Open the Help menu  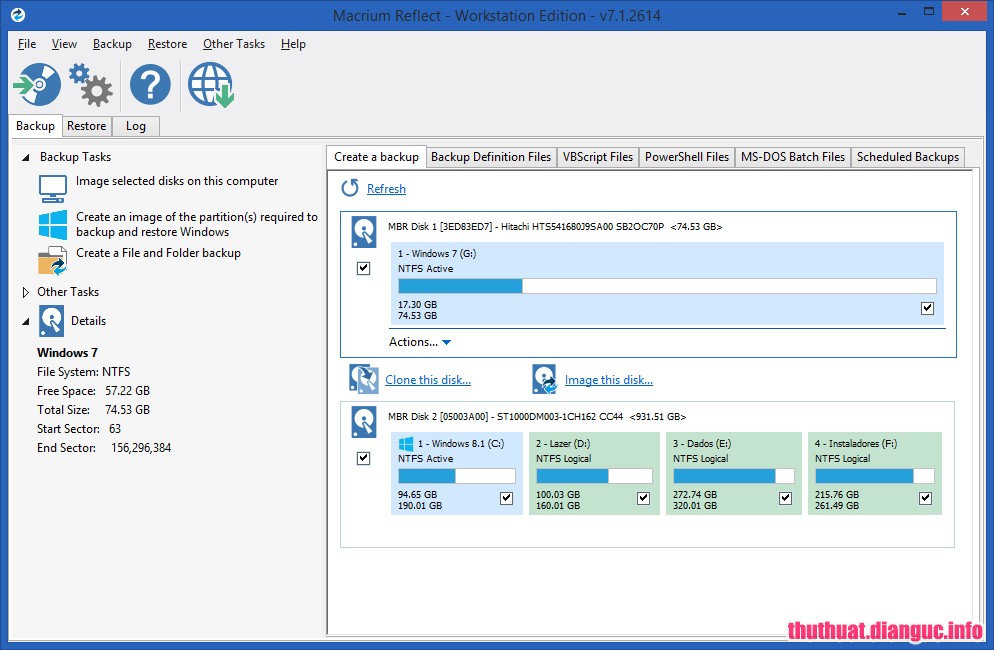click(x=294, y=44)
